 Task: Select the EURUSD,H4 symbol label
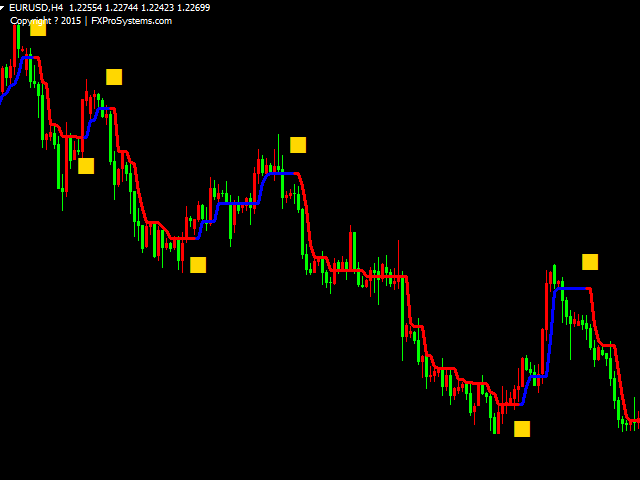click(36, 8)
